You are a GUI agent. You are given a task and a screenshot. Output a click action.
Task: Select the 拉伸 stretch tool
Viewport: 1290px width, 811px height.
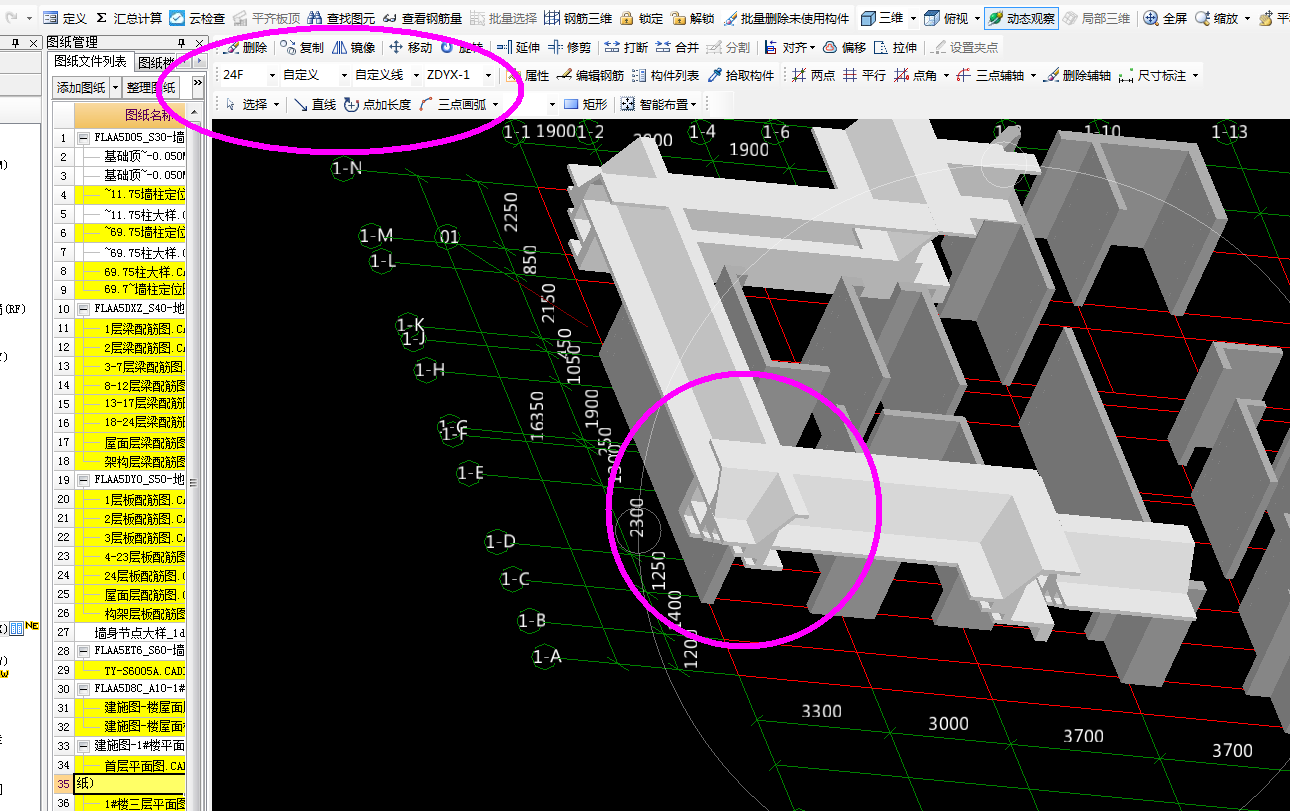pos(895,47)
